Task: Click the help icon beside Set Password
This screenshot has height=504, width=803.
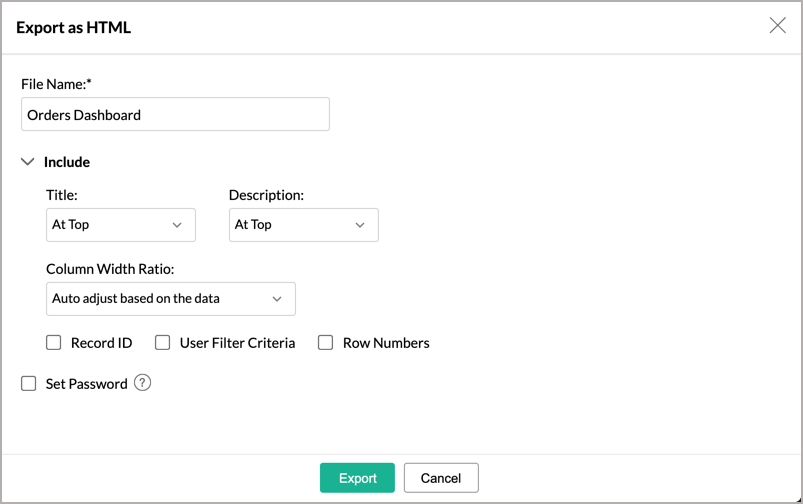Action: (142, 383)
